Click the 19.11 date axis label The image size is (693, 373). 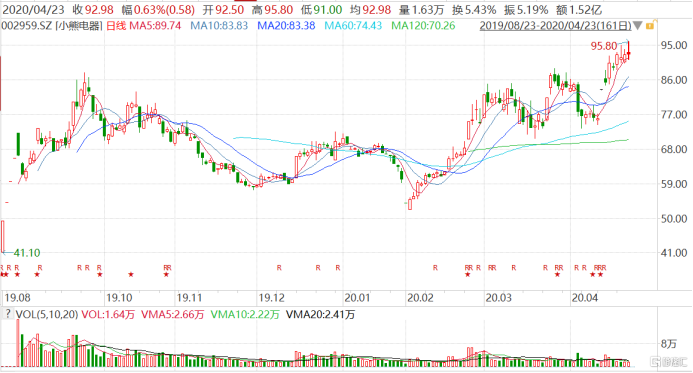click(x=190, y=297)
